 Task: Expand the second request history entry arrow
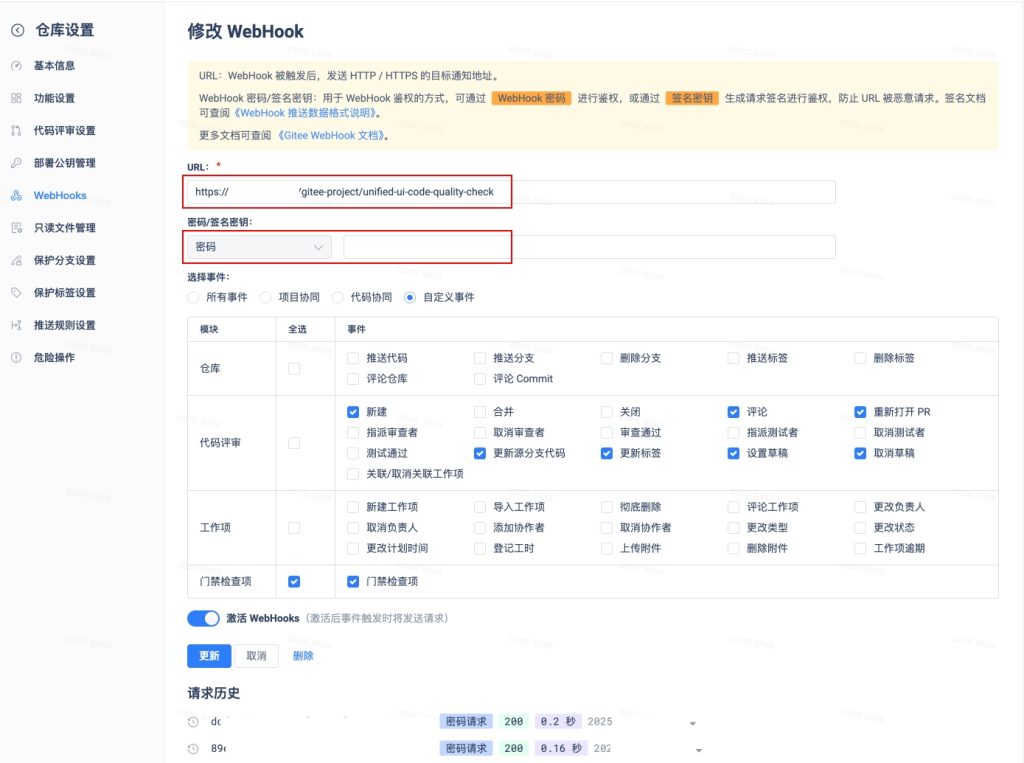(x=699, y=749)
